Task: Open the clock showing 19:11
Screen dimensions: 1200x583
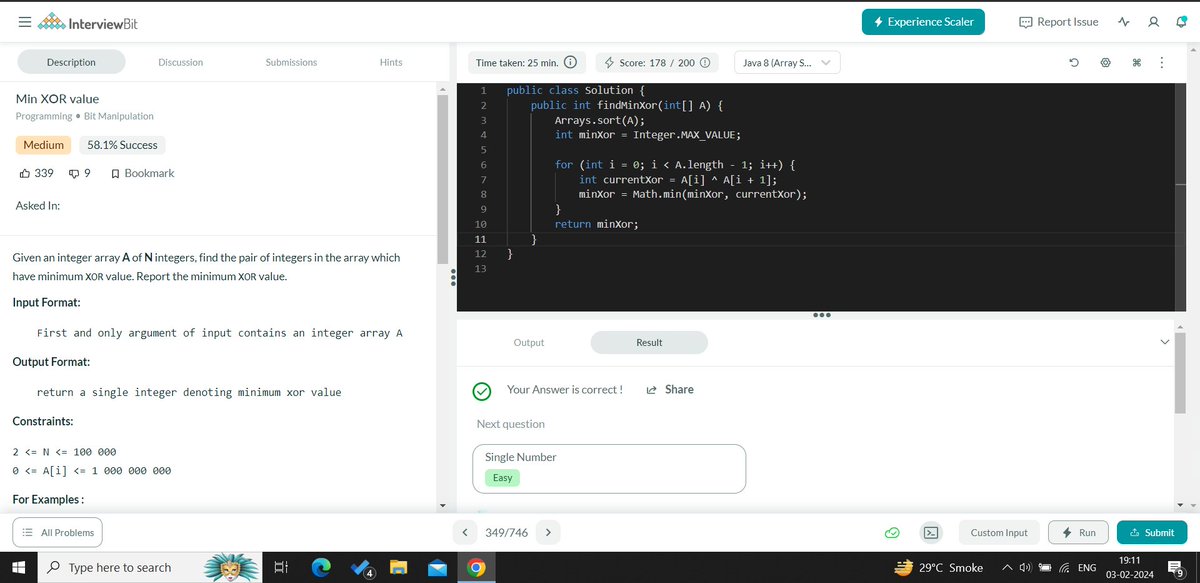Action: click(x=1130, y=567)
